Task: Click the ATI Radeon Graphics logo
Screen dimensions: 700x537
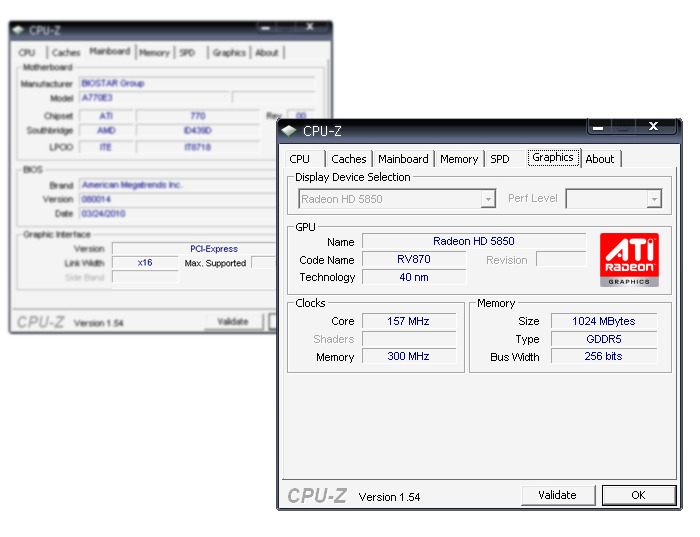Action: (x=629, y=260)
